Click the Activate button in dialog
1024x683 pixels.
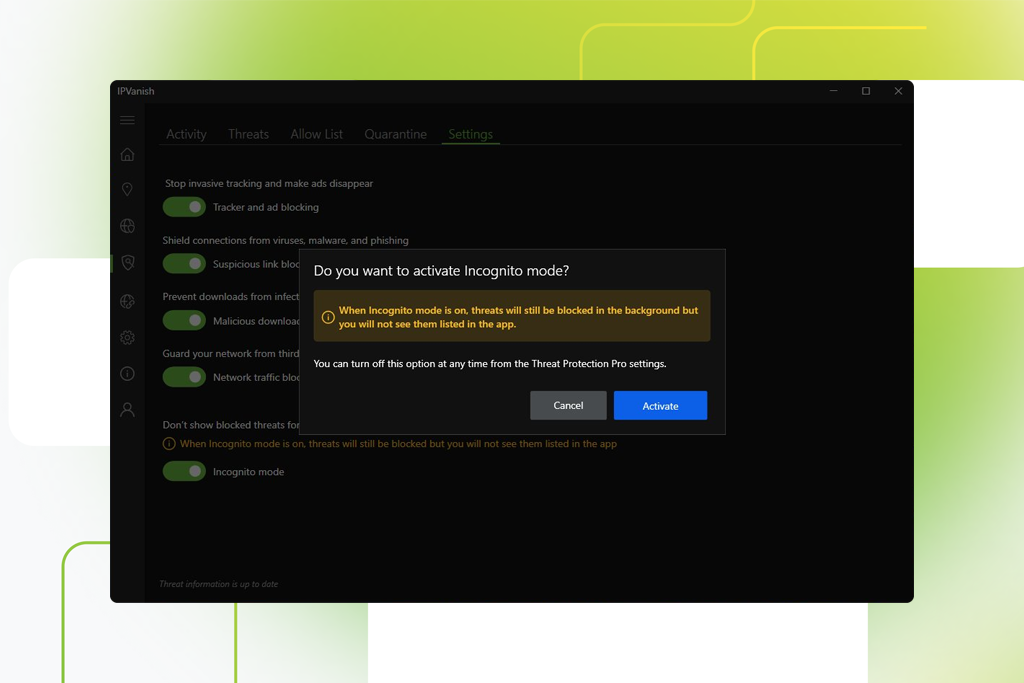pos(660,405)
